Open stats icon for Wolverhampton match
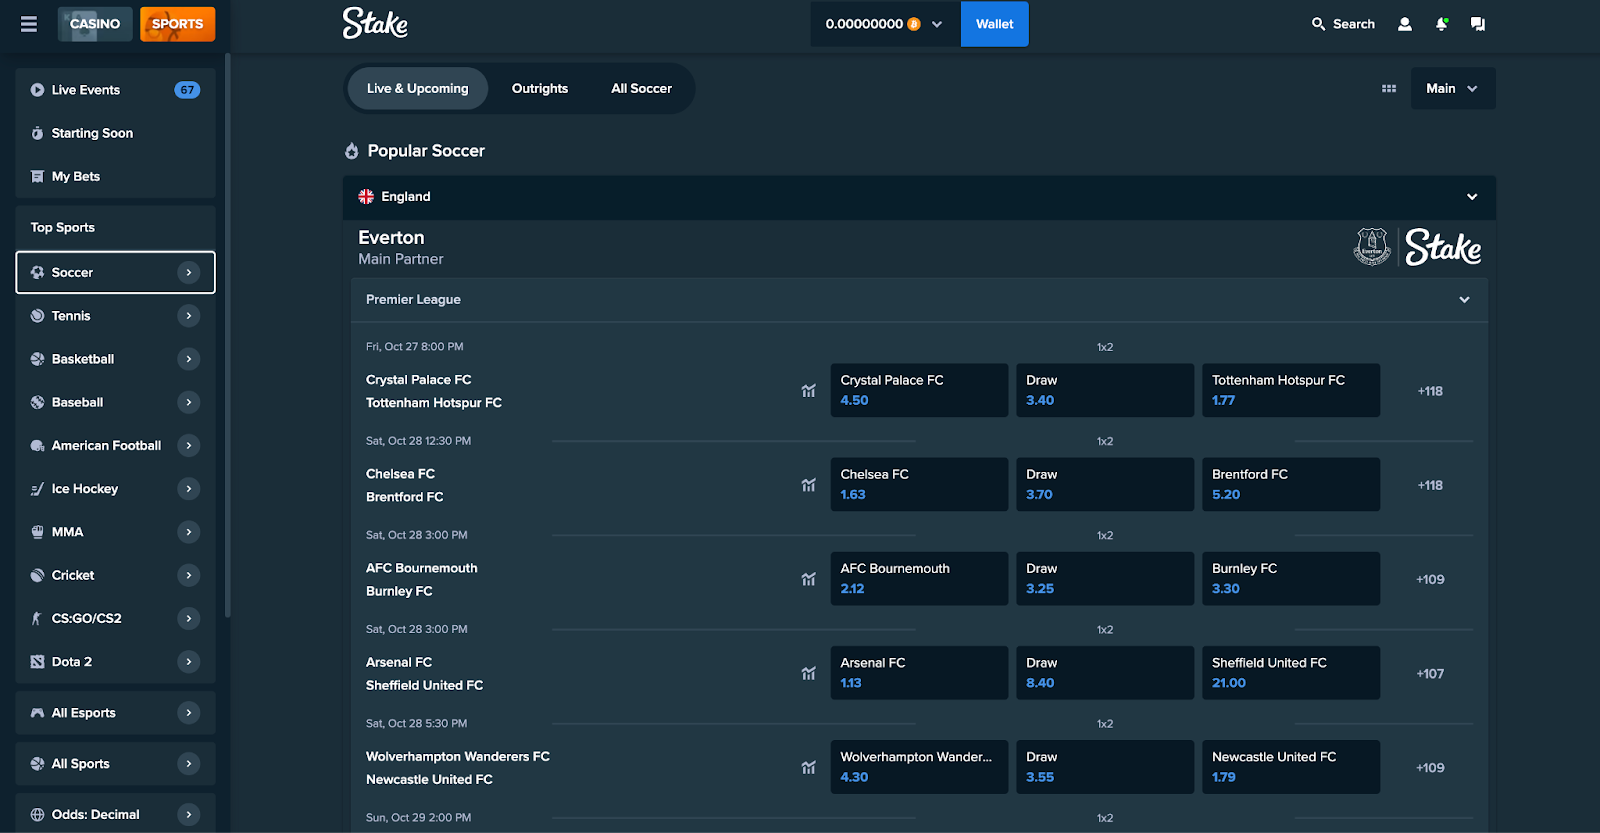This screenshot has height=833, width=1600. (x=808, y=768)
